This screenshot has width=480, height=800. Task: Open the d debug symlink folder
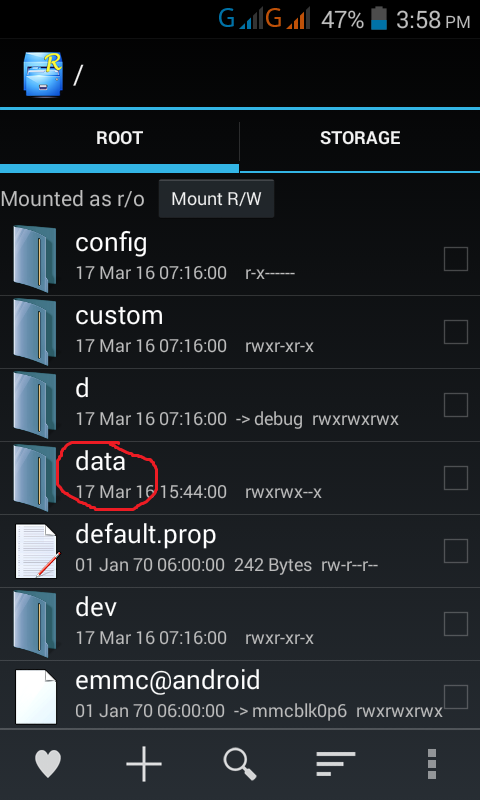(x=240, y=405)
